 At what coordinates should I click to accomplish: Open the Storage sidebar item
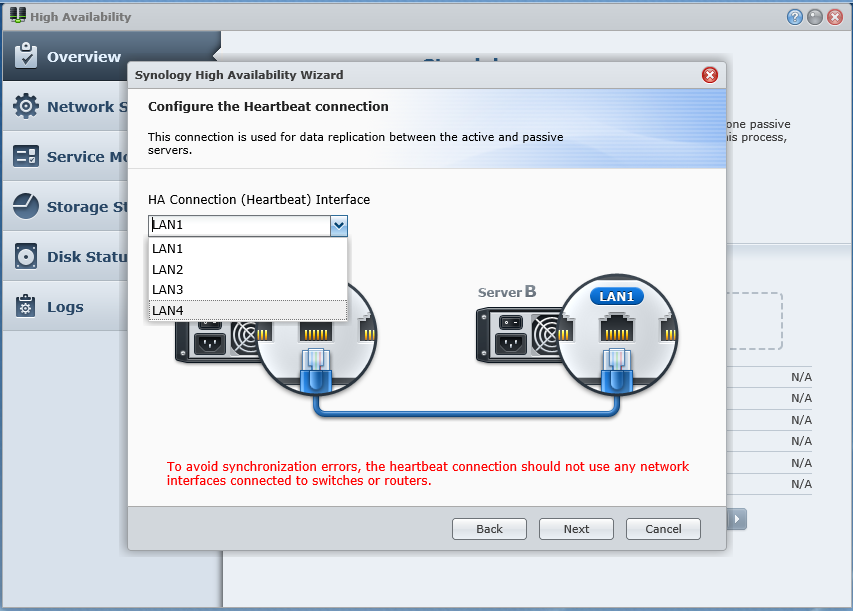tap(65, 206)
